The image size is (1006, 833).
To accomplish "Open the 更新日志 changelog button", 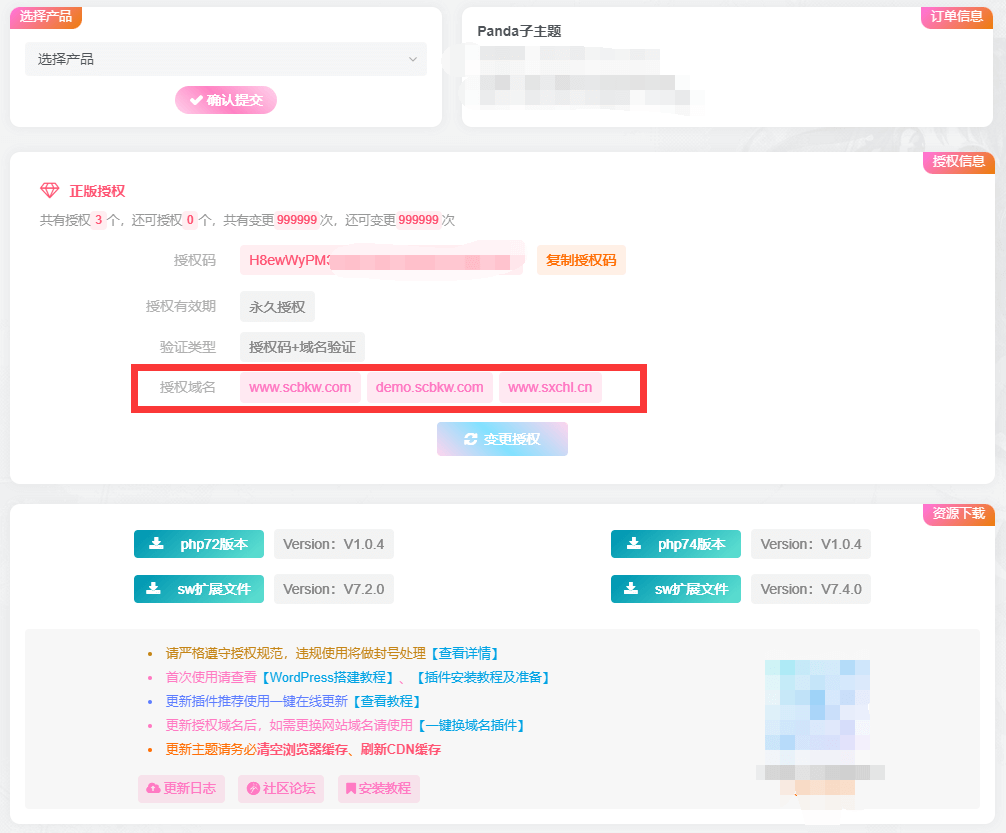I will click(x=181, y=789).
